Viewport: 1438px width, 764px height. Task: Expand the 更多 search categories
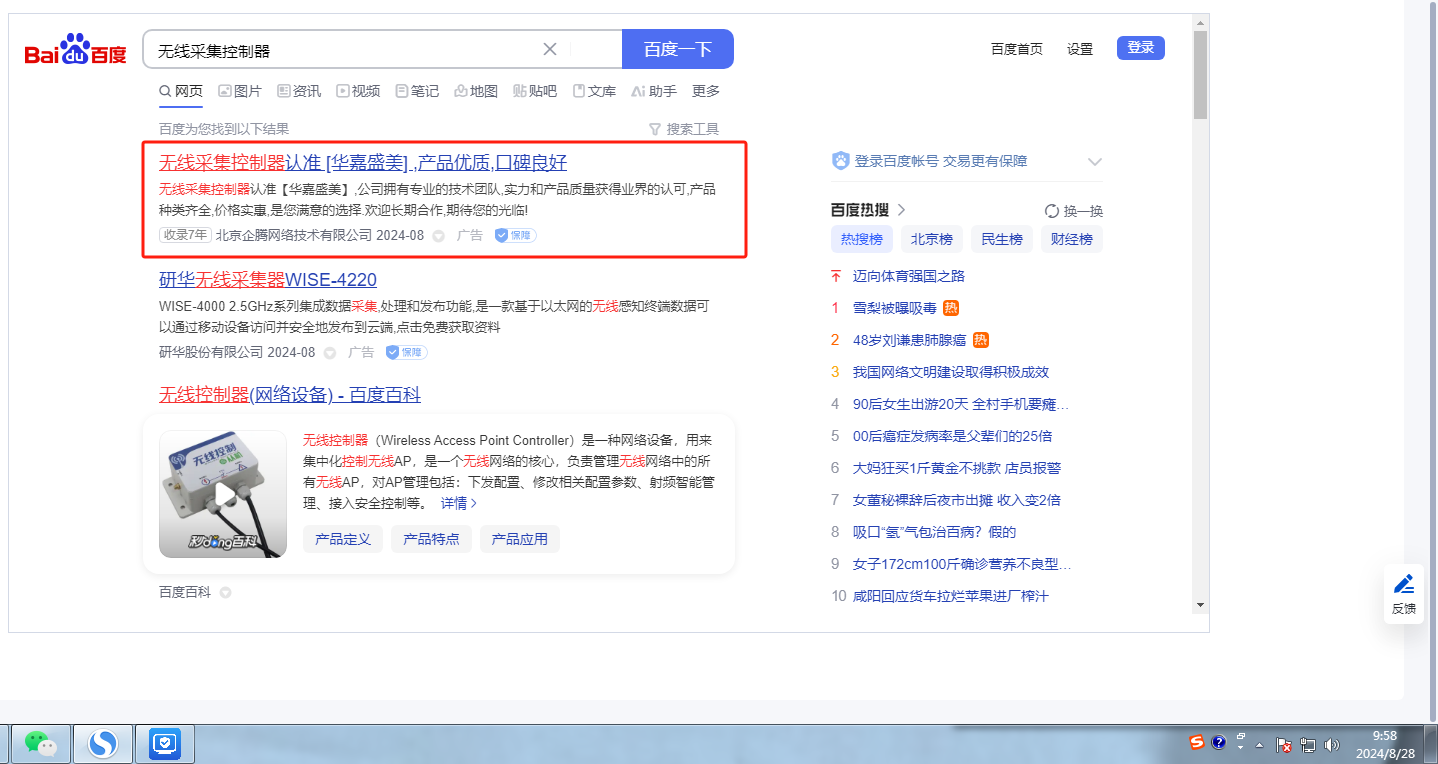click(x=705, y=91)
